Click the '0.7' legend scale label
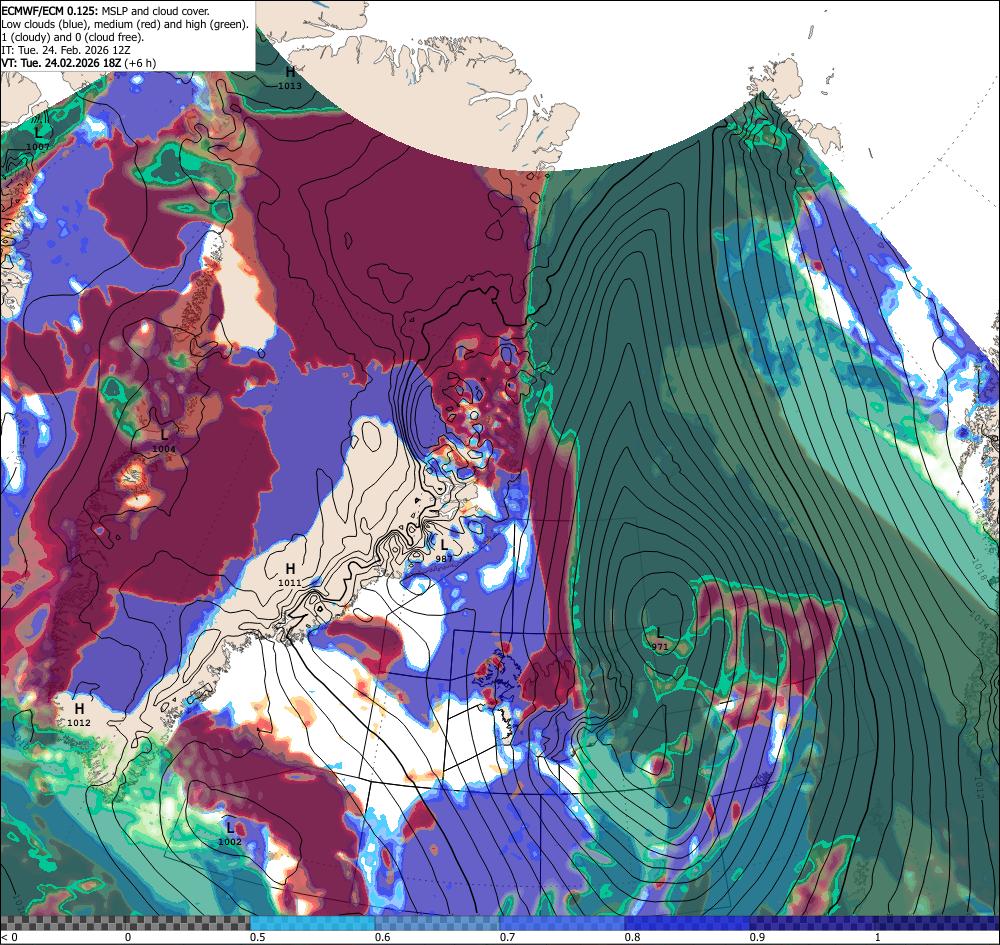 (x=508, y=937)
